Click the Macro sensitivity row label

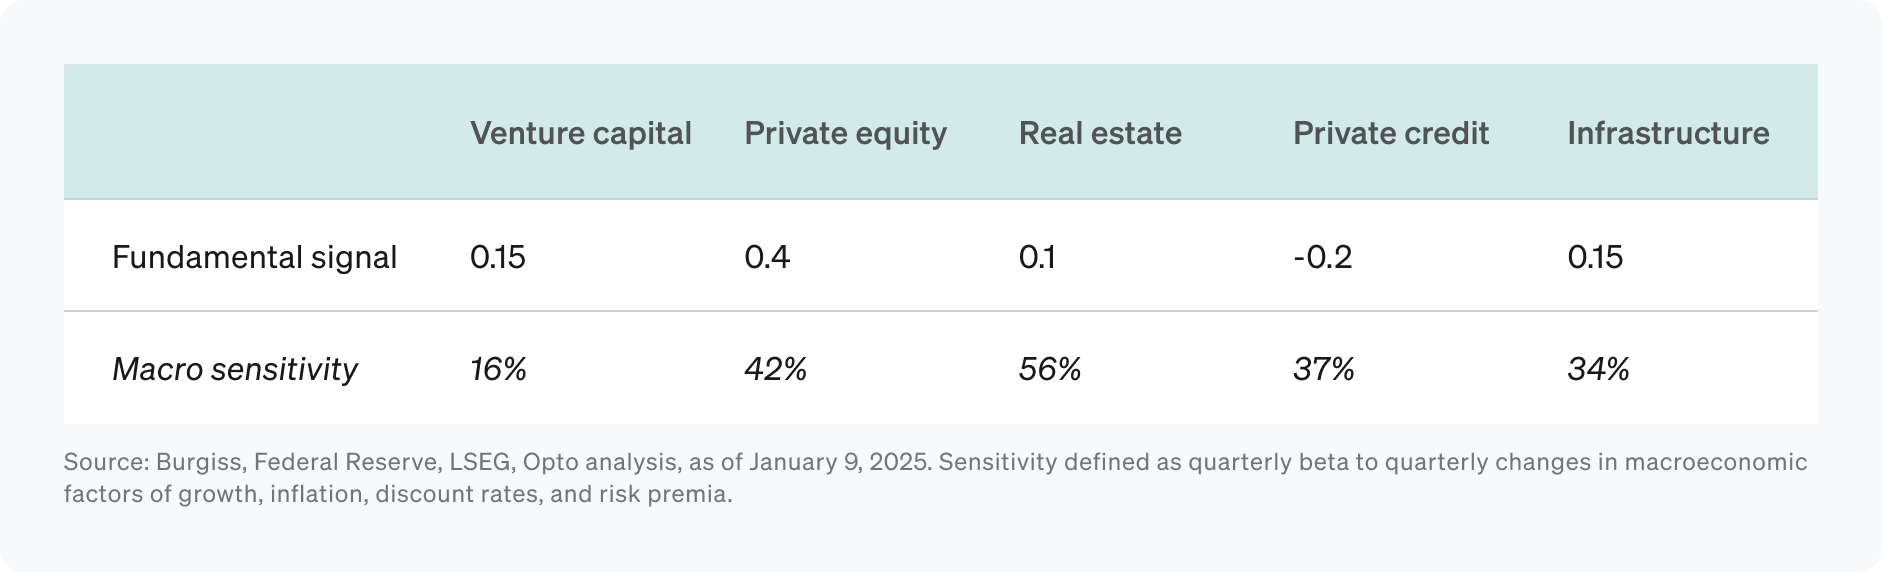(234, 369)
